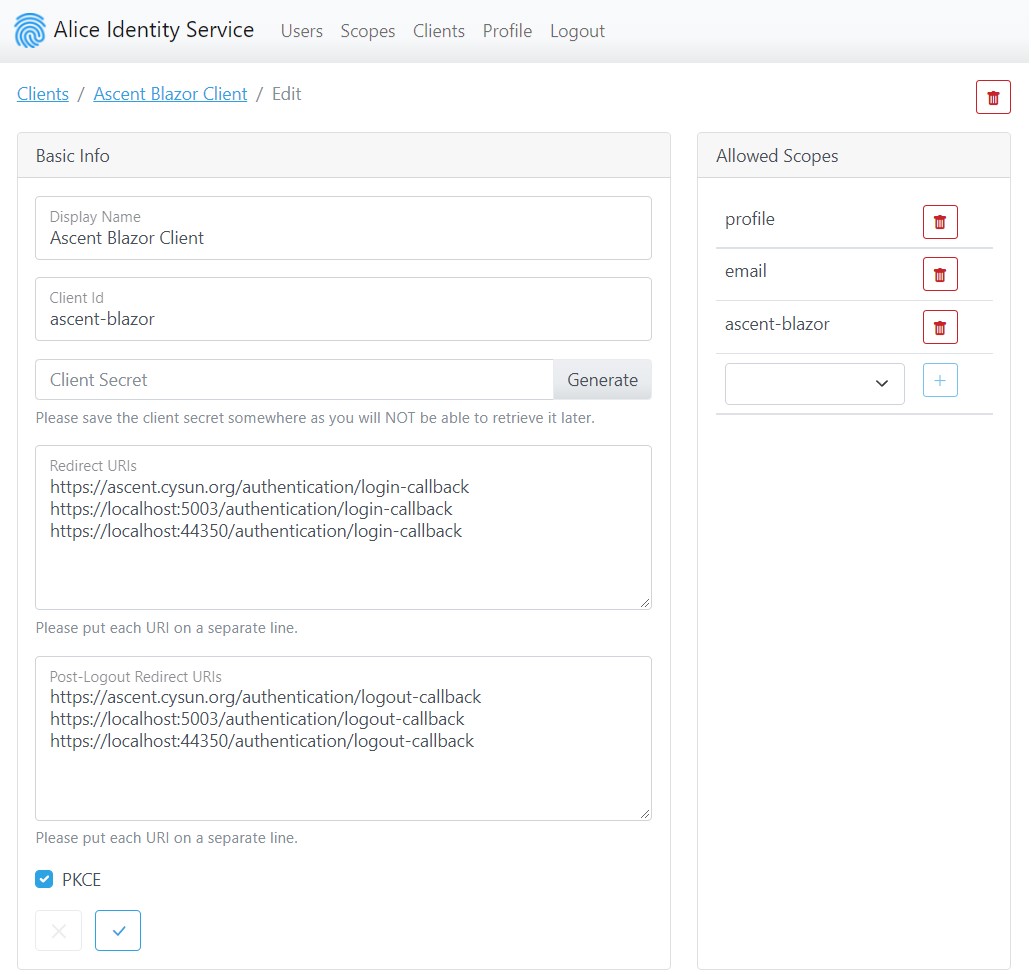
Task: Open the Users menu item
Action: click(x=301, y=31)
